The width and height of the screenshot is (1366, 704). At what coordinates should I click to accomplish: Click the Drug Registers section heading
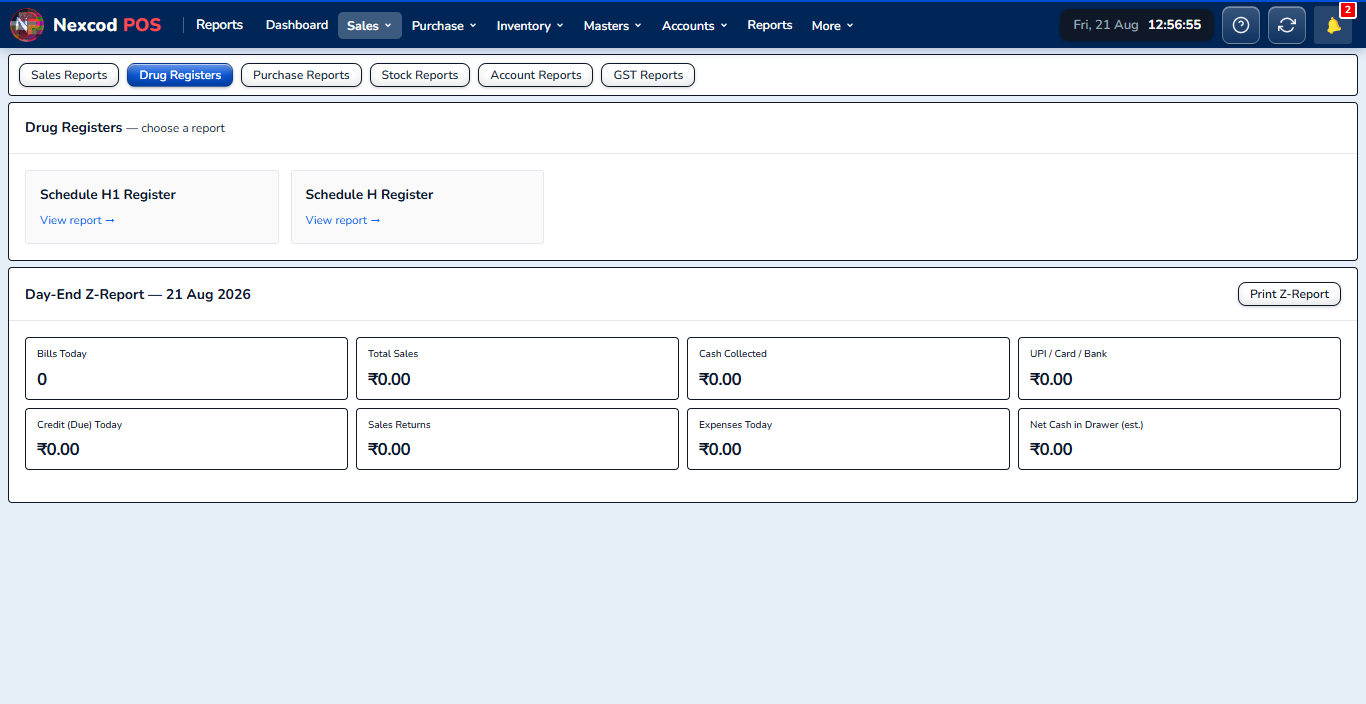tap(74, 128)
